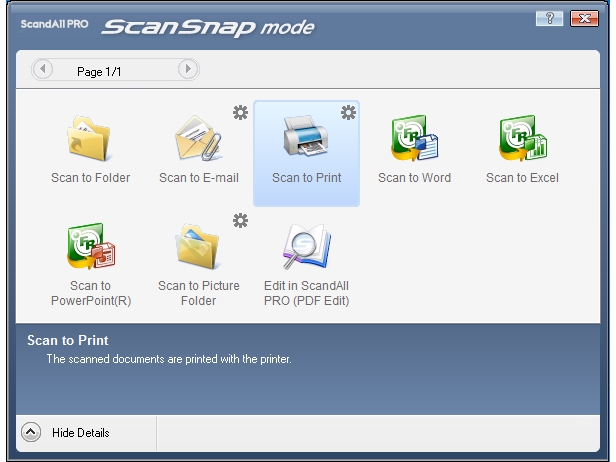Choose the Scan to E-mail envelope icon
This screenshot has height=462, width=616.
pyautogui.click(x=198, y=138)
